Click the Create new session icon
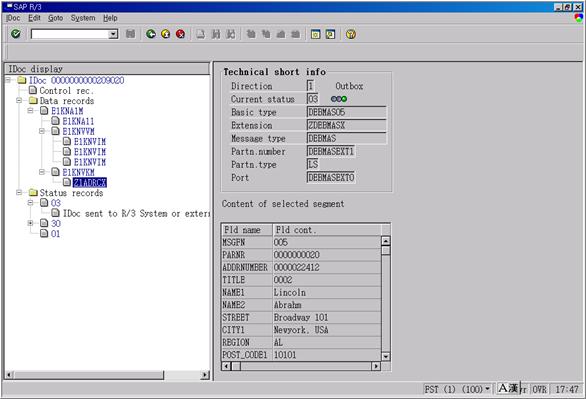The width and height of the screenshot is (586, 399). pos(316,34)
